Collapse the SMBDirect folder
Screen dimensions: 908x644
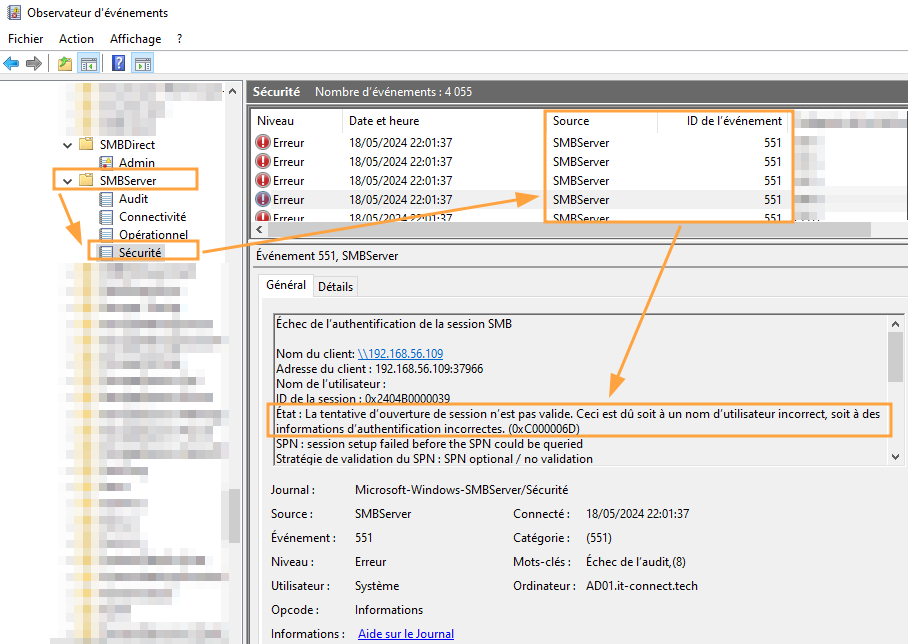pyautogui.click(x=68, y=145)
